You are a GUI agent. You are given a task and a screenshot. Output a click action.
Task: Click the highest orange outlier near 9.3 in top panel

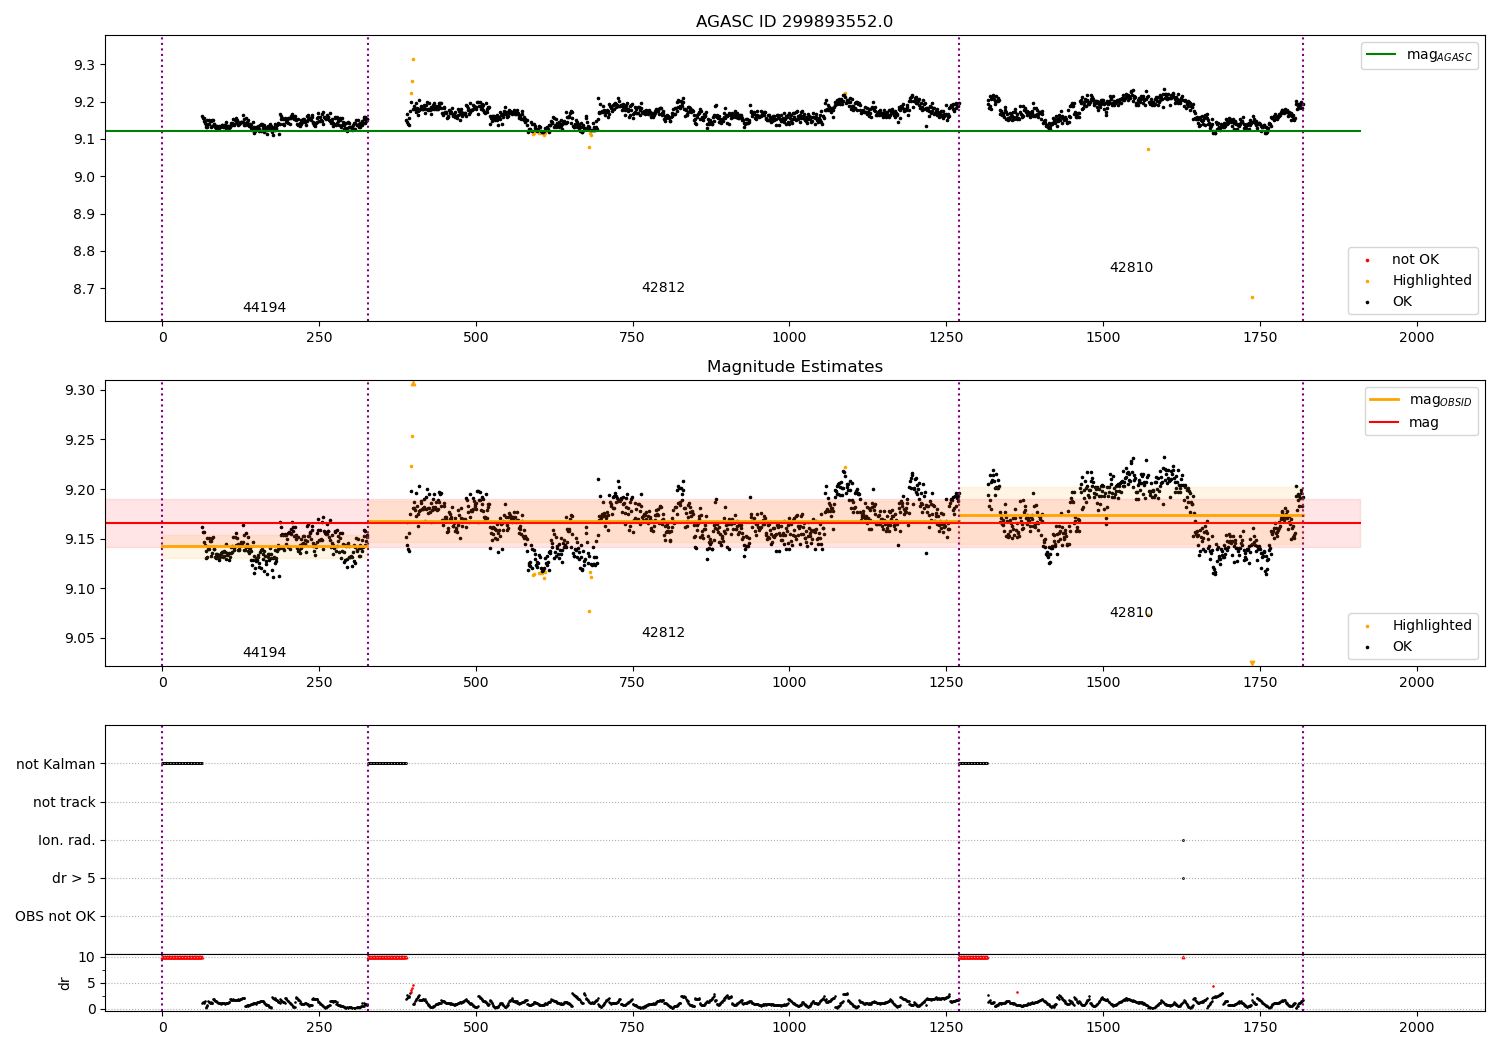coord(413,59)
